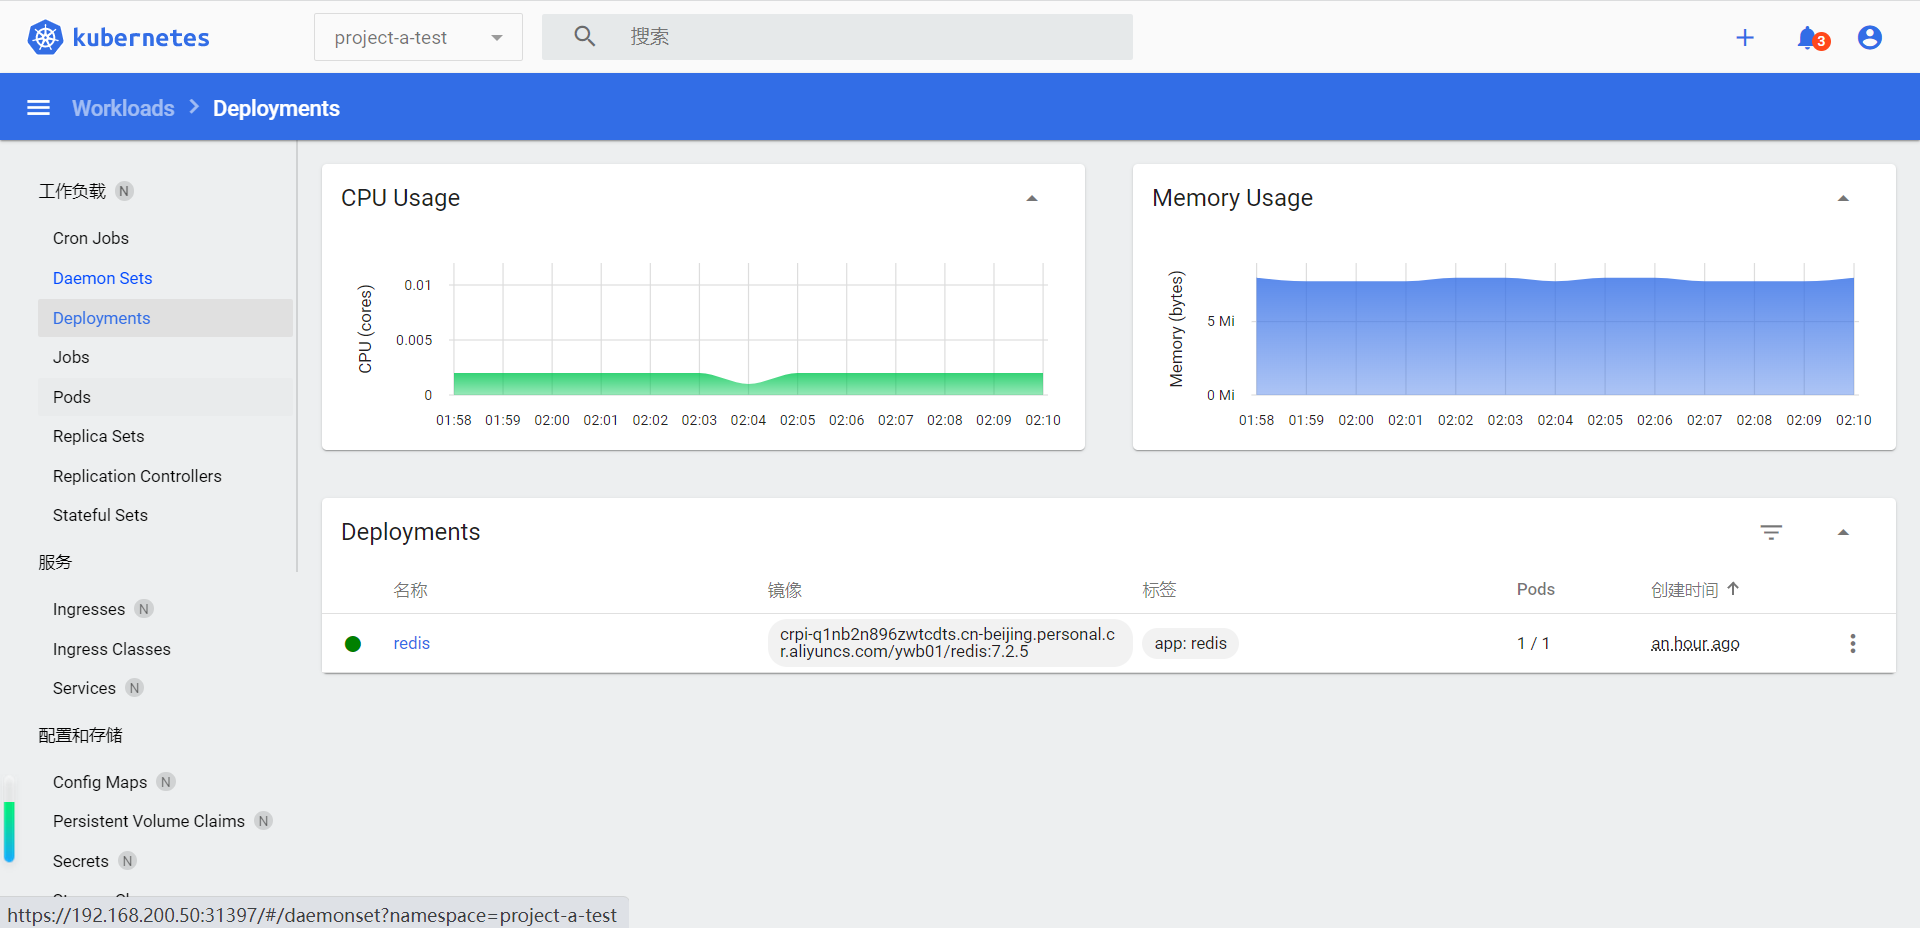
Task: Open the hamburger navigation menu
Action: click(38, 108)
